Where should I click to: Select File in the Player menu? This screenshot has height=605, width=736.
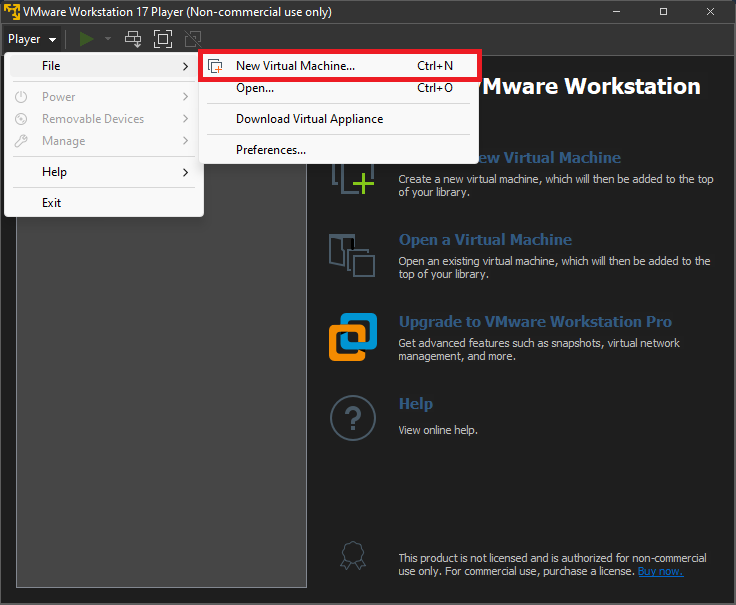(104, 66)
